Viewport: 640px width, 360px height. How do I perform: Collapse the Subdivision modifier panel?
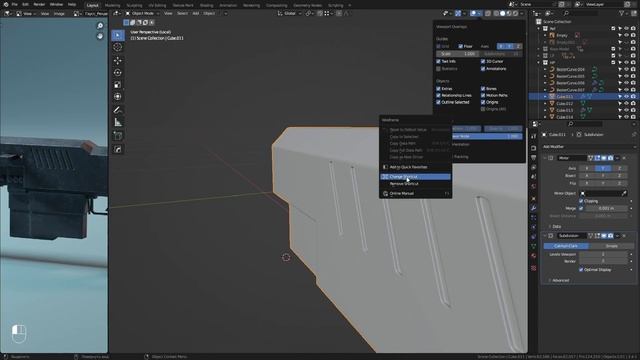pos(545,236)
